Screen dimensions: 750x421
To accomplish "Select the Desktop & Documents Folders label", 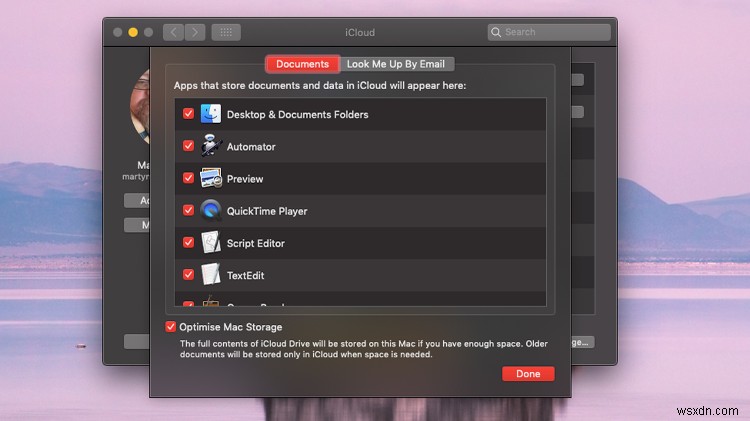I will tap(298, 114).
